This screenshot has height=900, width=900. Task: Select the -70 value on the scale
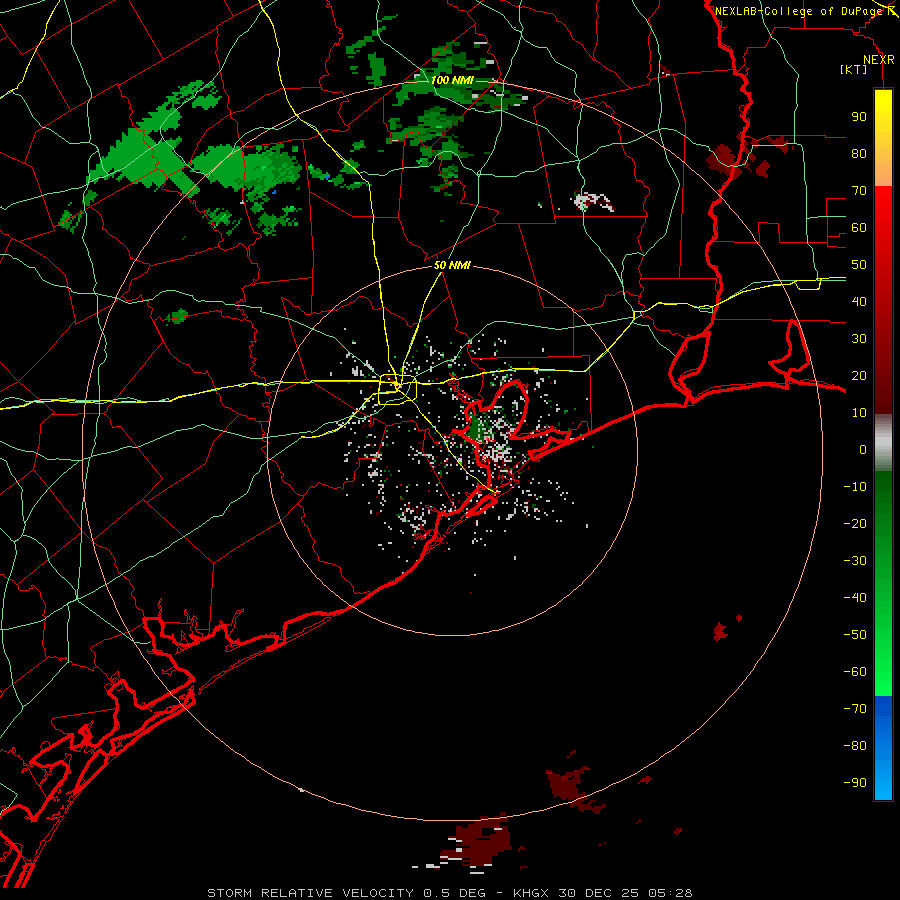(x=855, y=709)
